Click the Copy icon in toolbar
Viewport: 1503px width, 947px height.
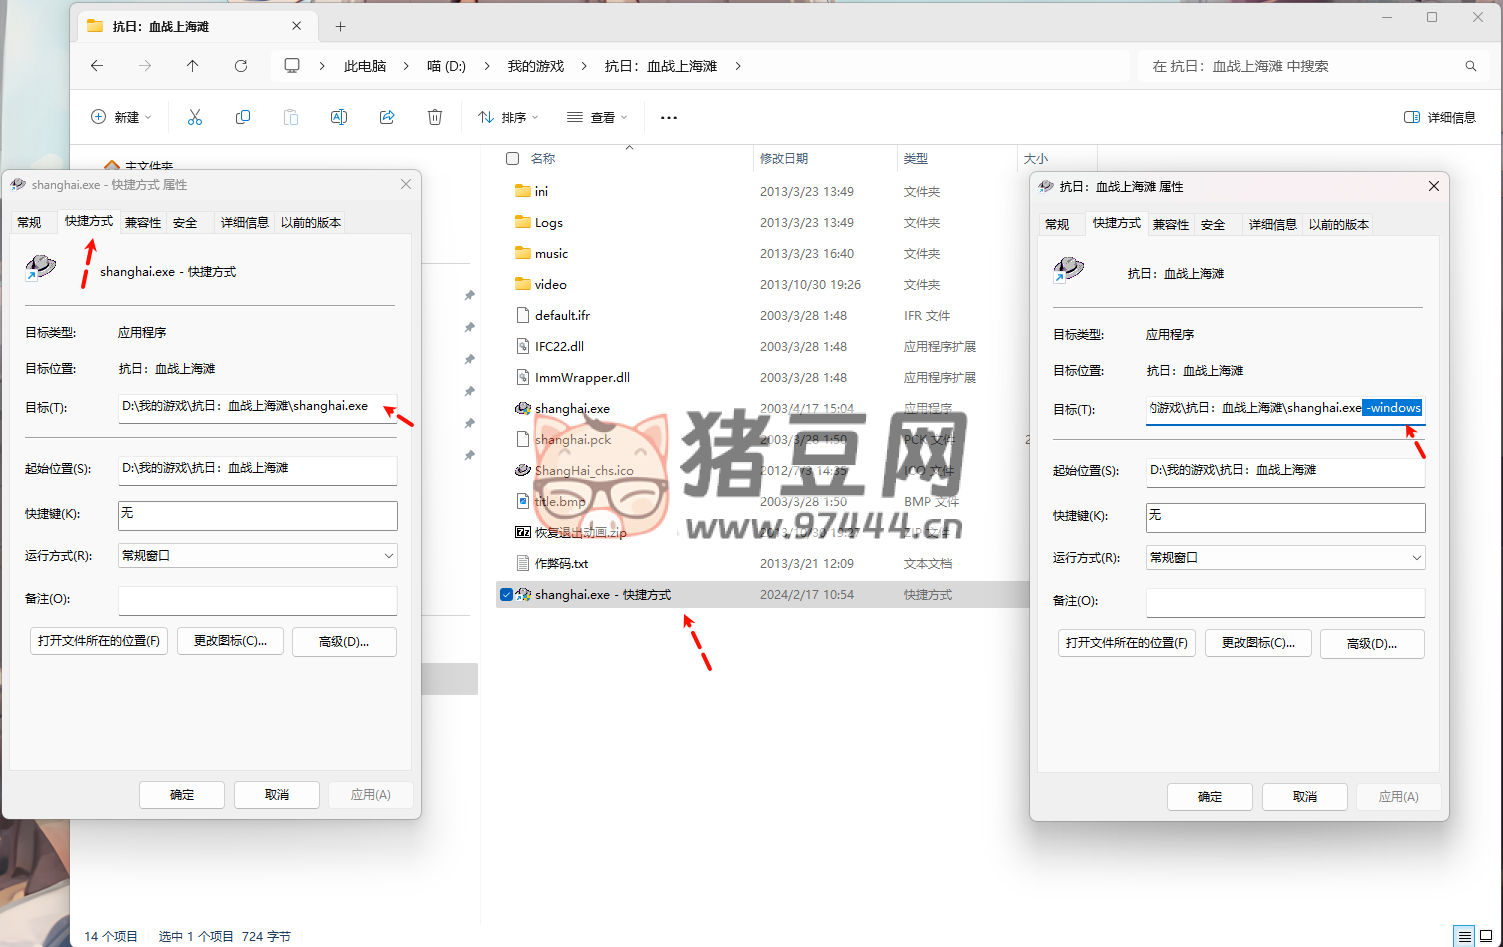tap(243, 118)
